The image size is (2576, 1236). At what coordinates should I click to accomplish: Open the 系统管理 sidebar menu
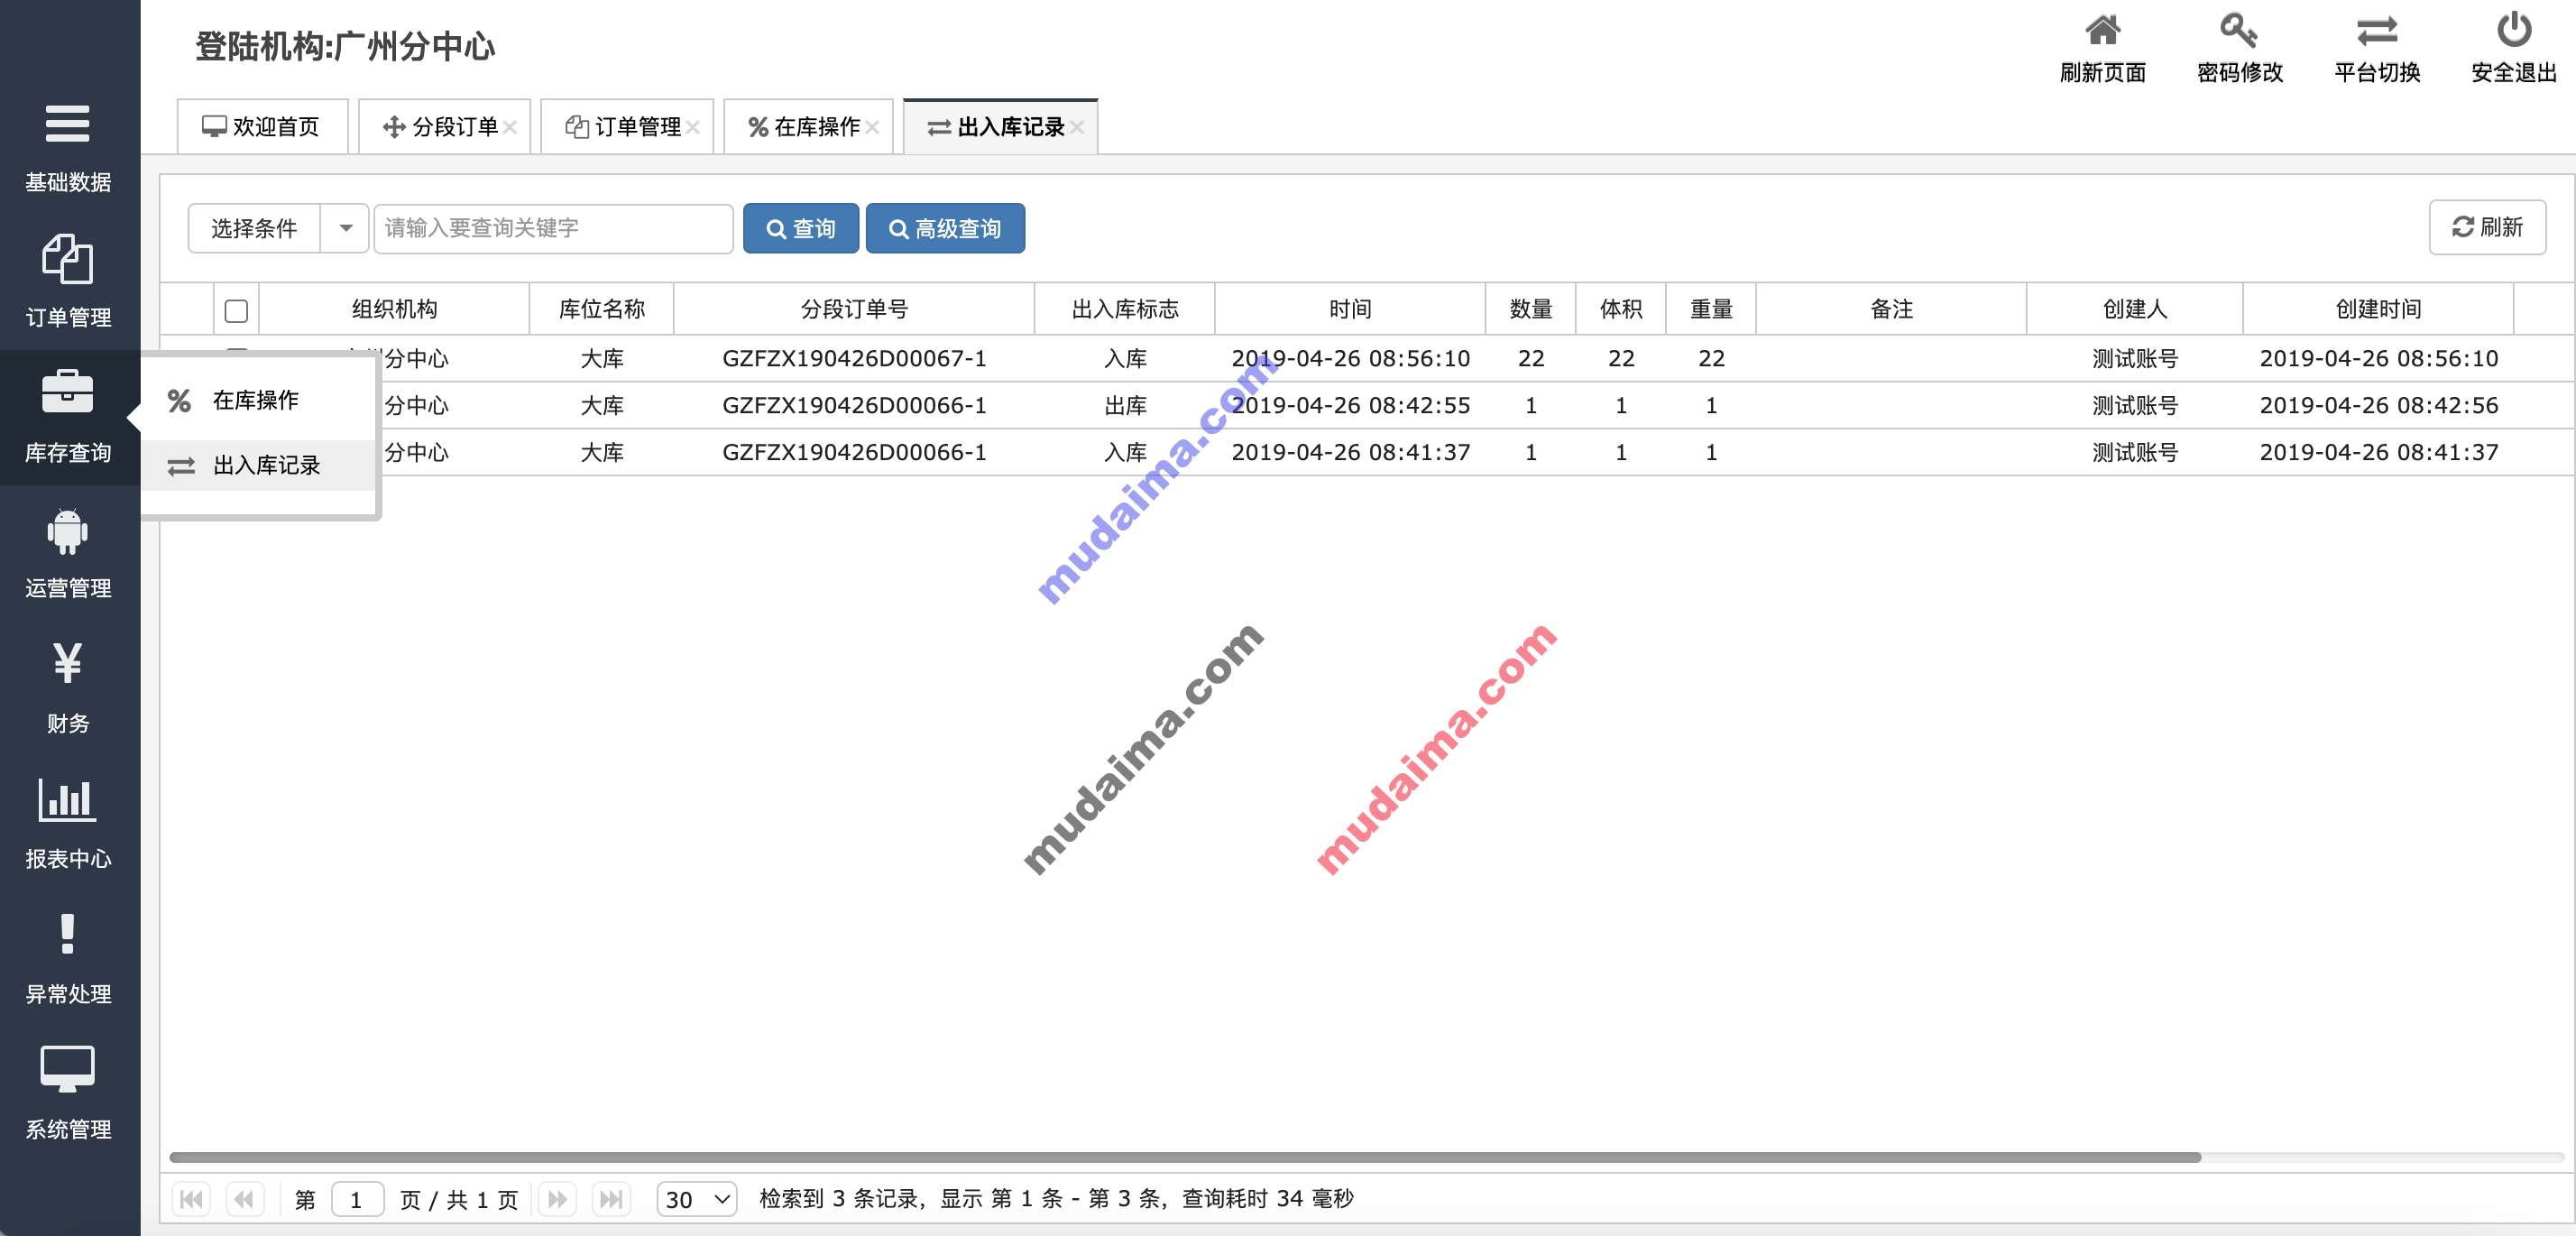[x=68, y=1094]
